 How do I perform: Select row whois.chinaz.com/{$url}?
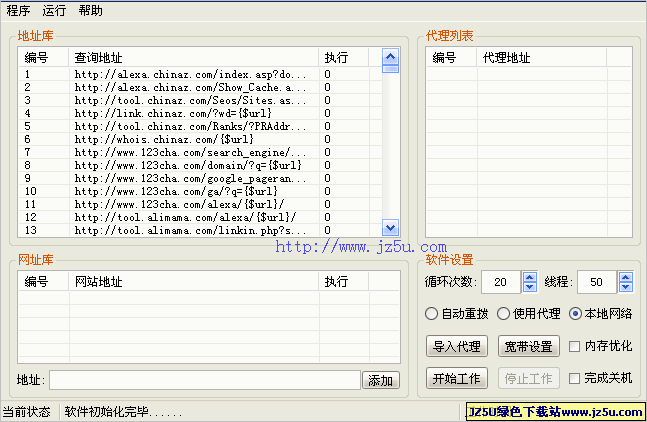pos(200,139)
